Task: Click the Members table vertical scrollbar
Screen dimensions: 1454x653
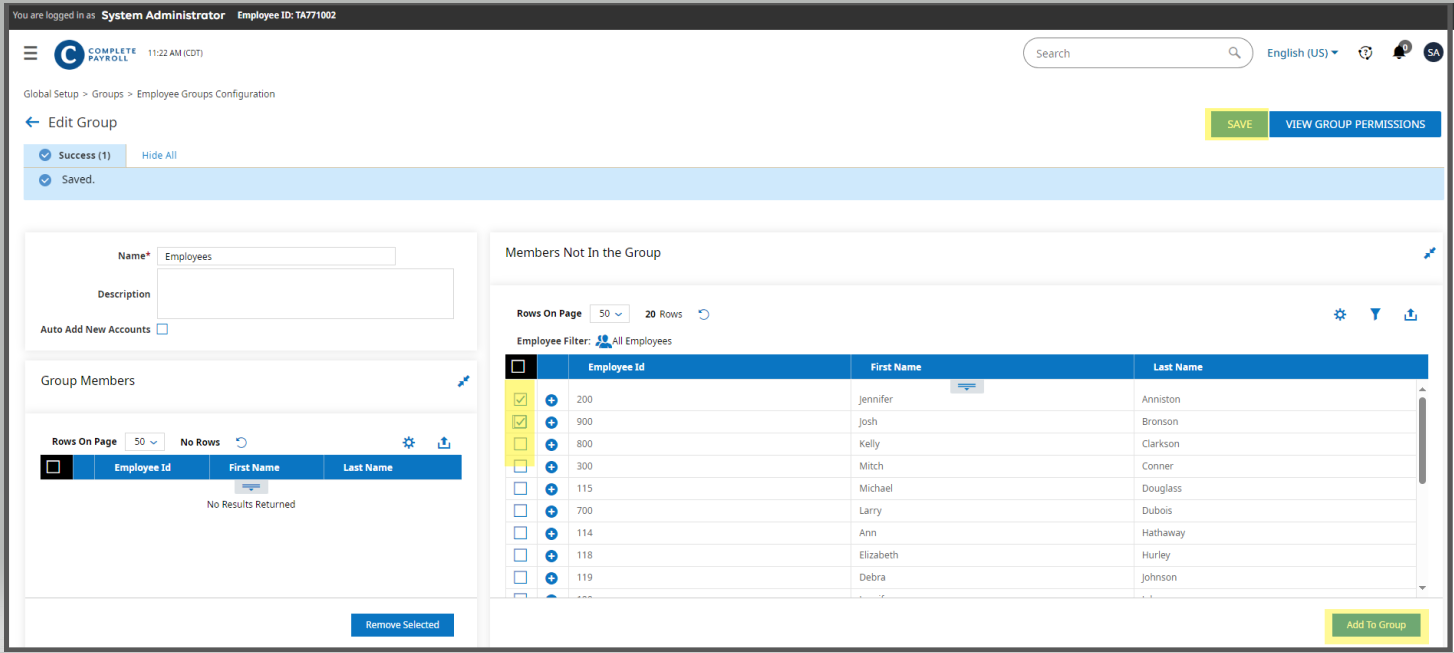Action: pyautogui.click(x=1422, y=440)
